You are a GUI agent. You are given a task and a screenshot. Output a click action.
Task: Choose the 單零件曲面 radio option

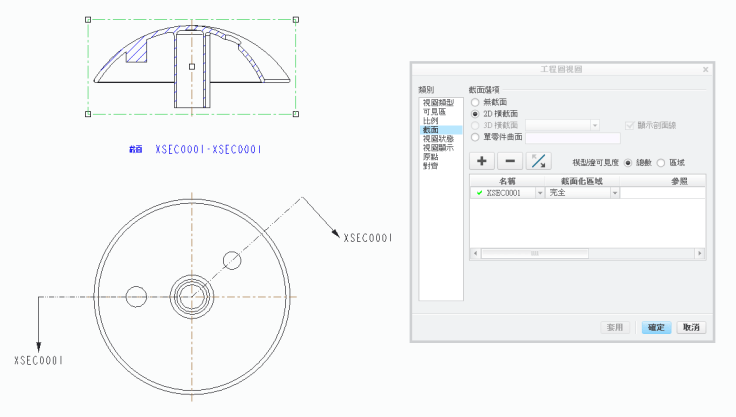coord(475,137)
